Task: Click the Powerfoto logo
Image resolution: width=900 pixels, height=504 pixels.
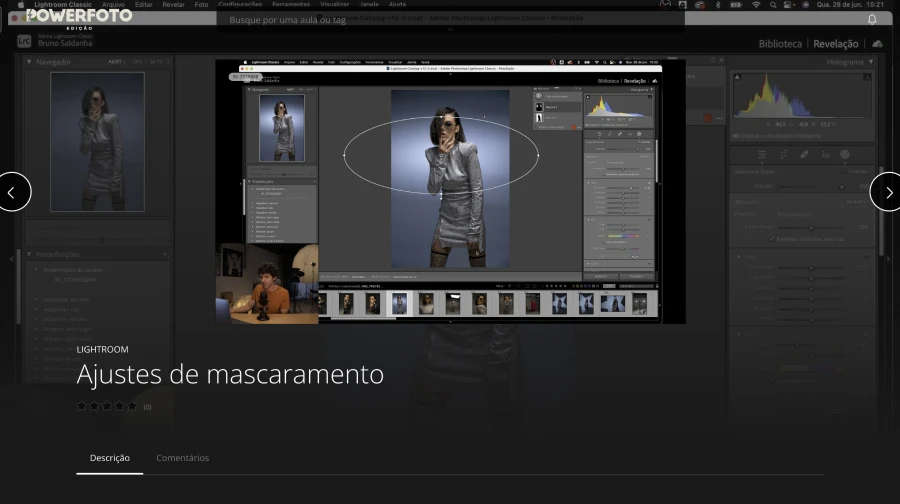Action: (x=79, y=18)
